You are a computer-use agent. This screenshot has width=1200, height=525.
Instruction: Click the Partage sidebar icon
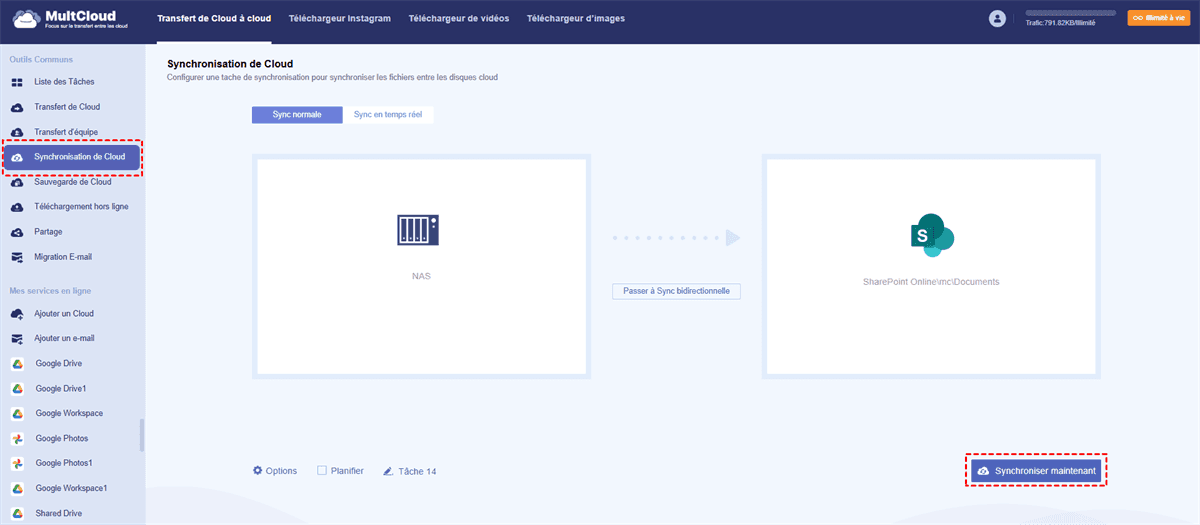[17, 232]
